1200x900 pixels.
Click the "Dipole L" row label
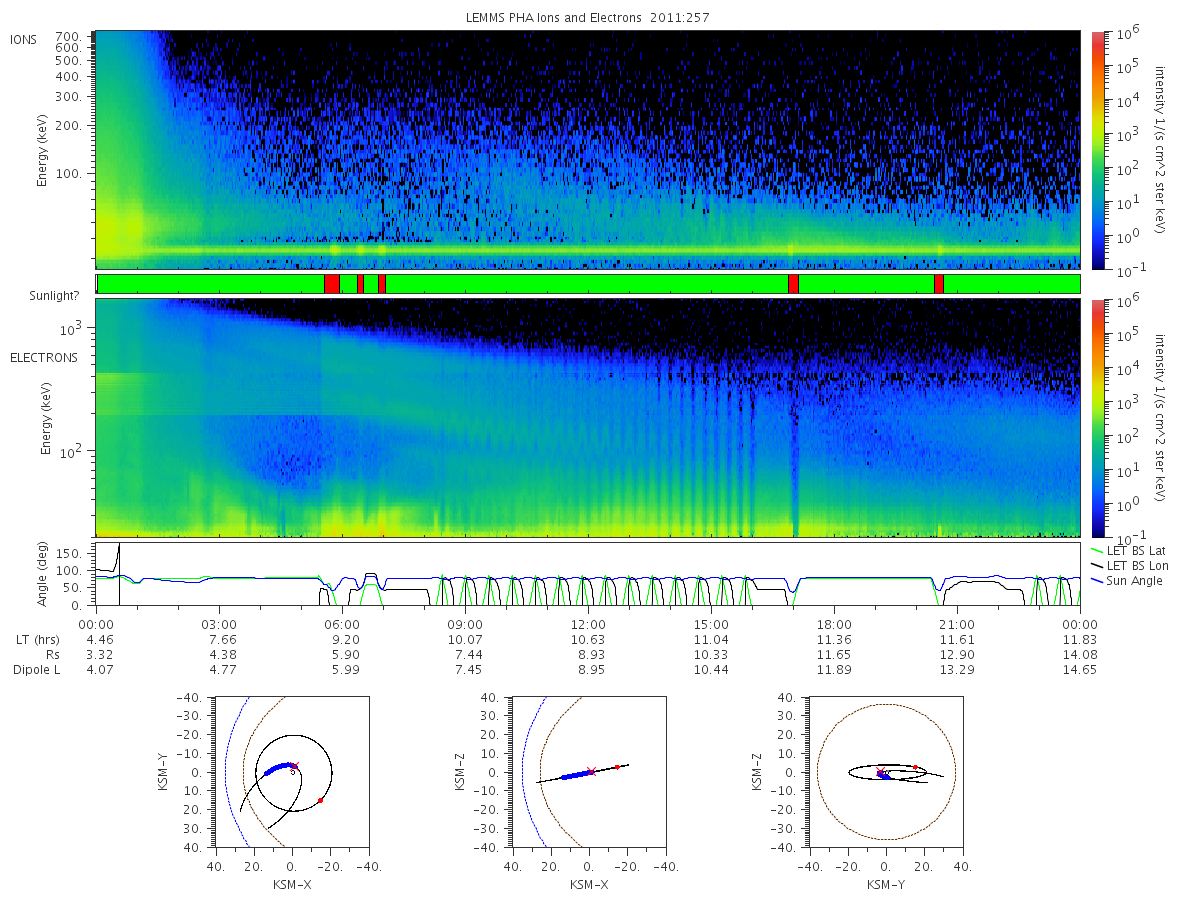pos(35,670)
